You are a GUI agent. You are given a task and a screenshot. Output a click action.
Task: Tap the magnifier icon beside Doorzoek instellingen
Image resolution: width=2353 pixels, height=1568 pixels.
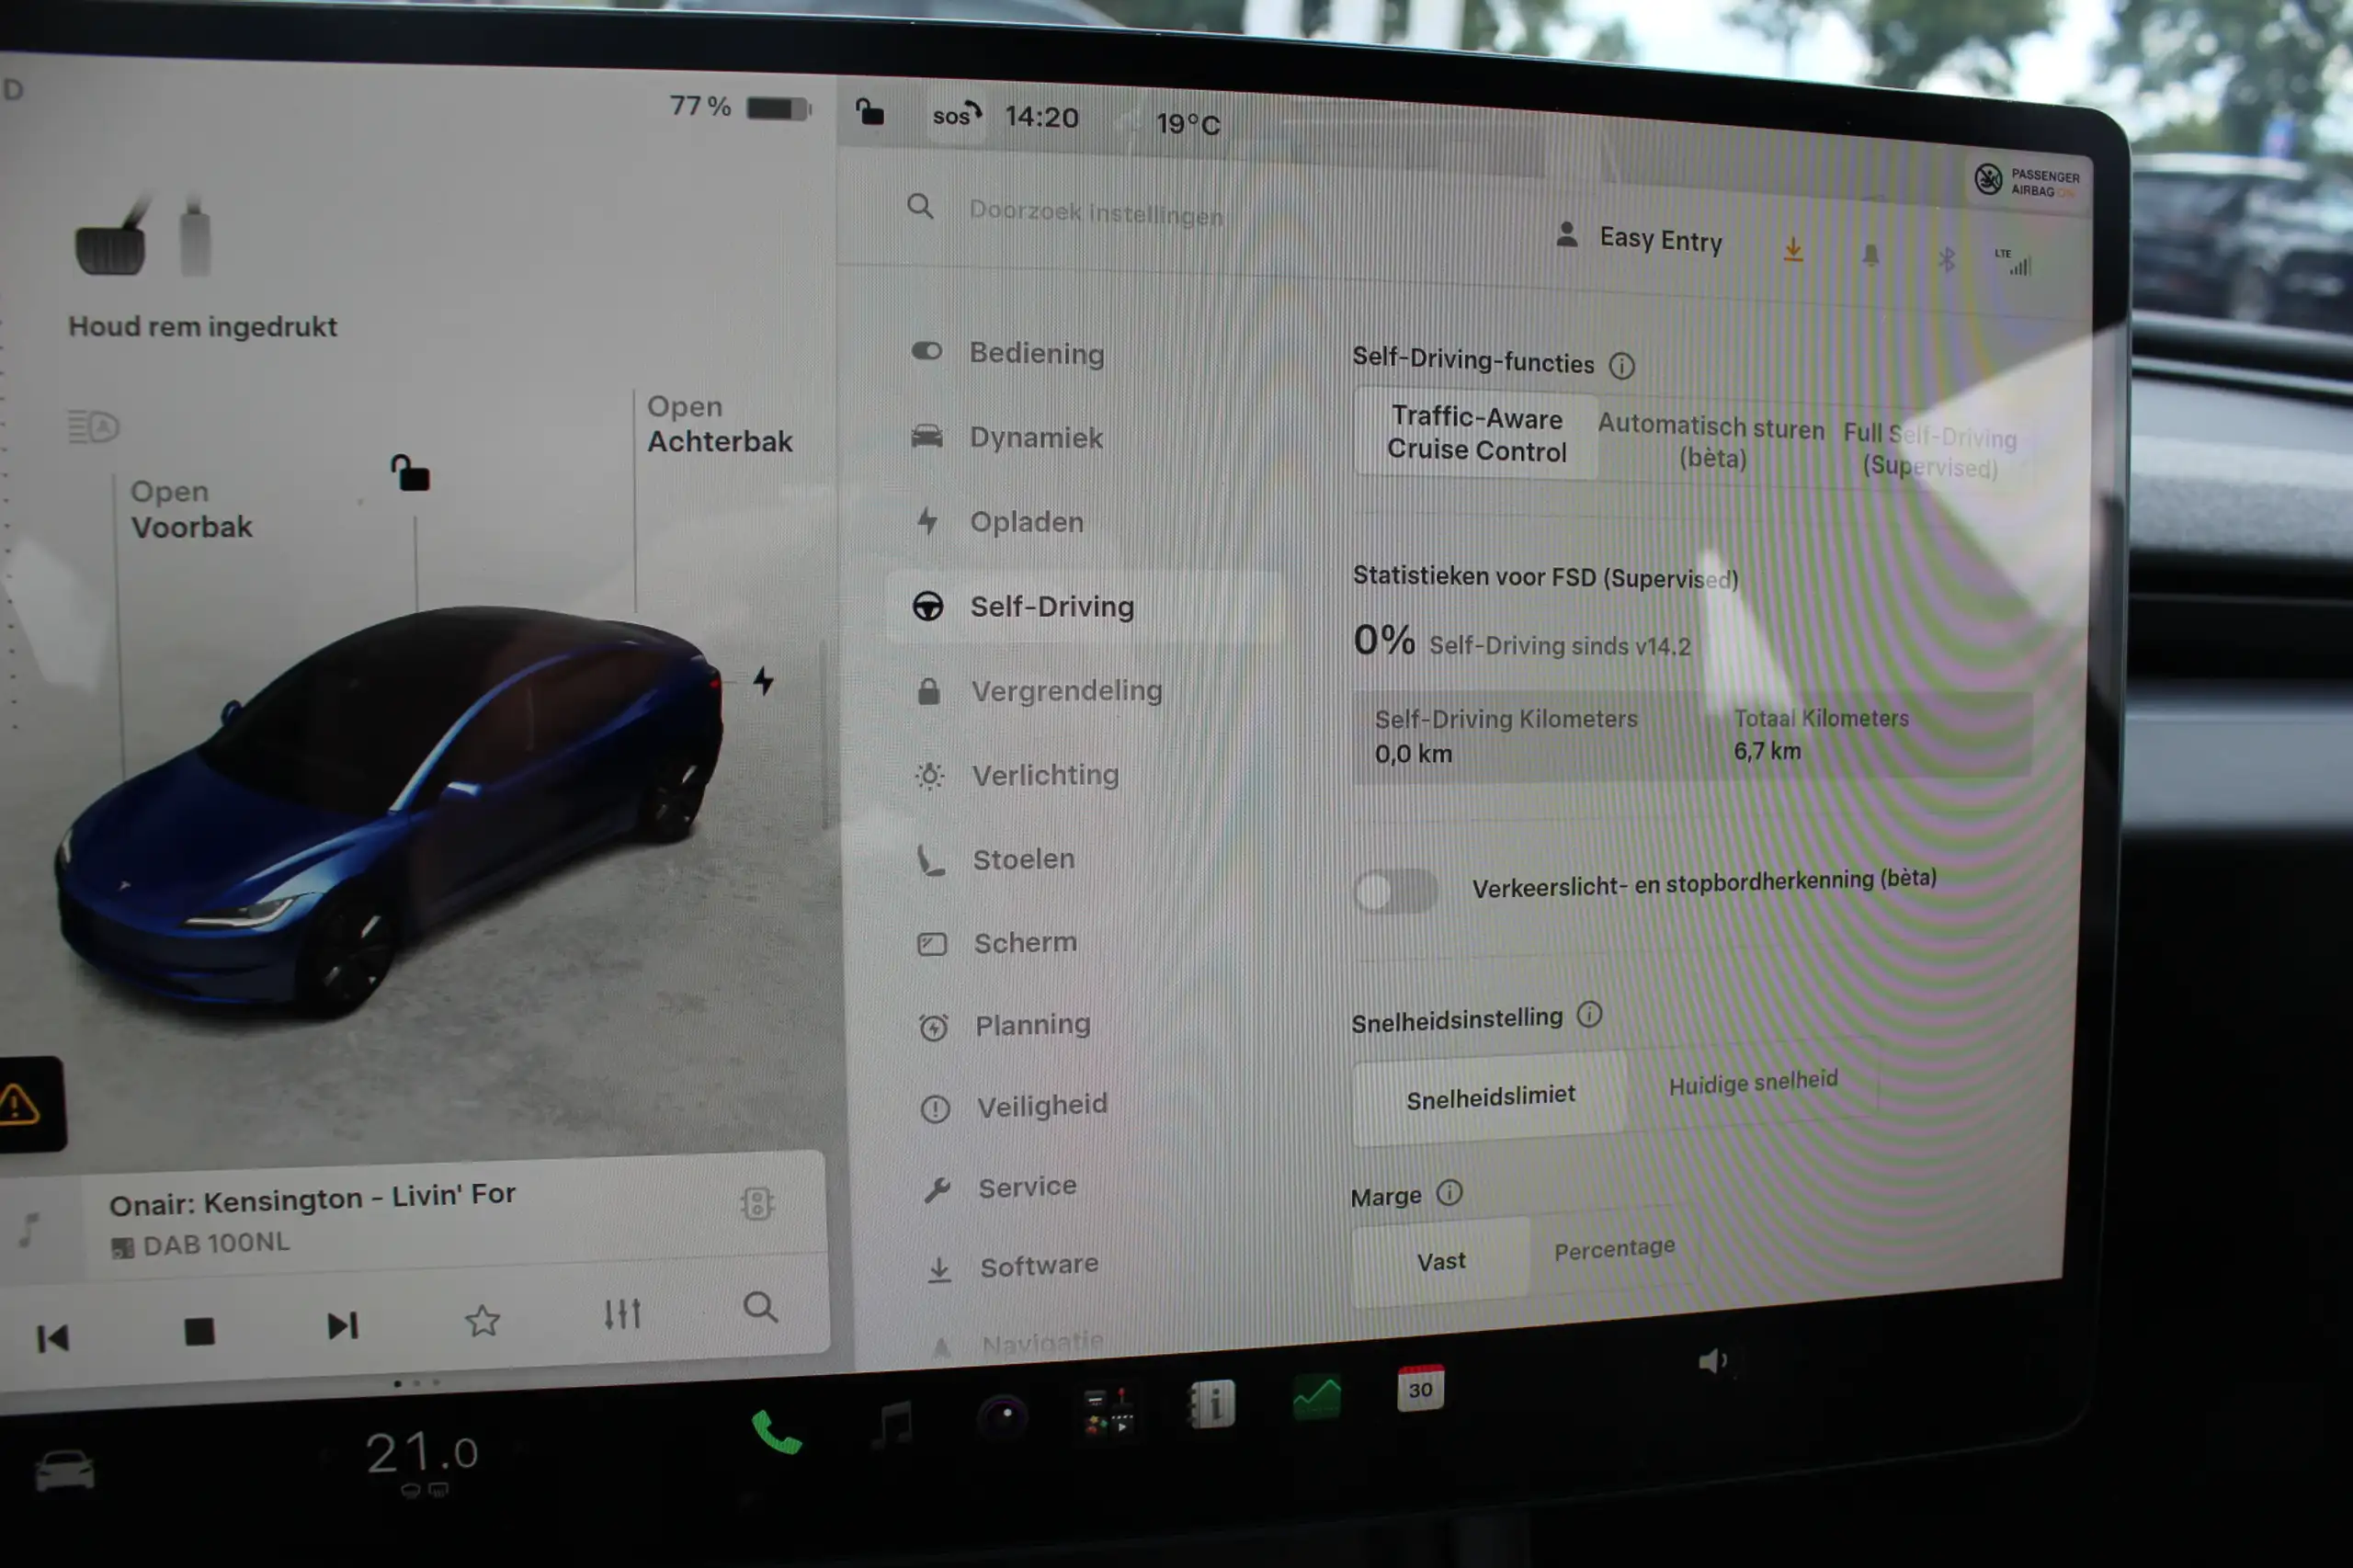(x=920, y=206)
